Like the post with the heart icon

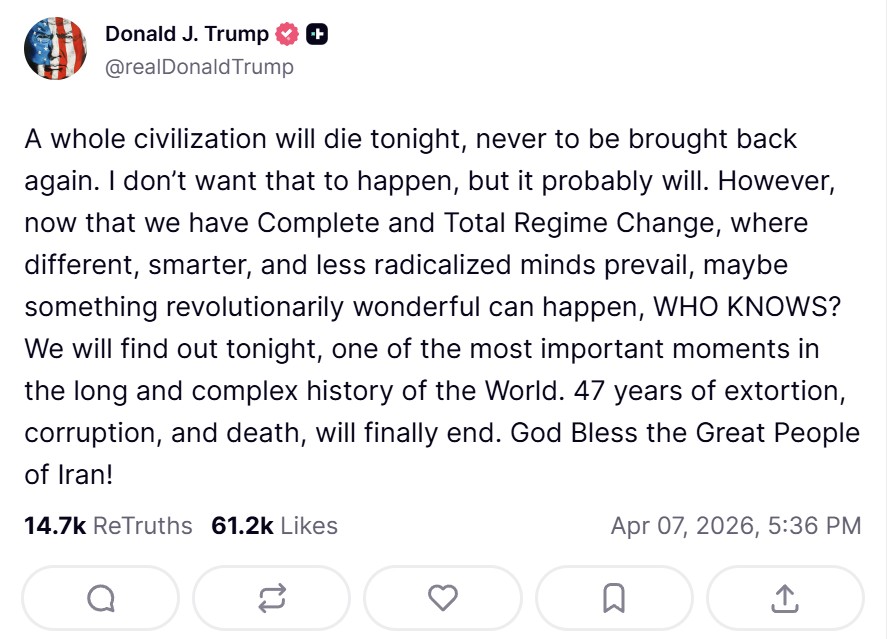[x=442, y=598]
